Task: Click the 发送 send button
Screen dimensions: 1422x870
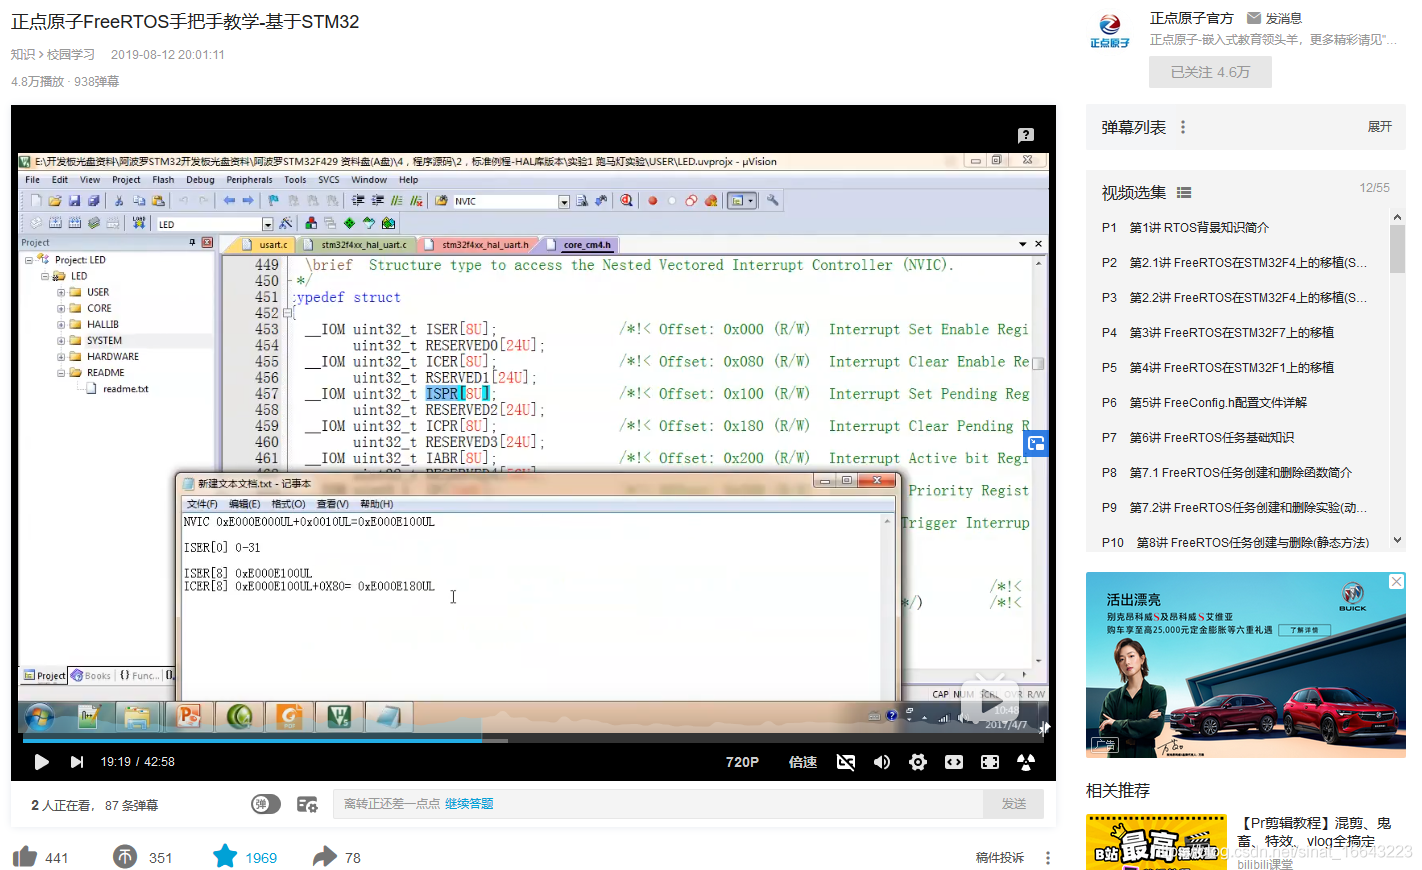Action: pos(1014,804)
